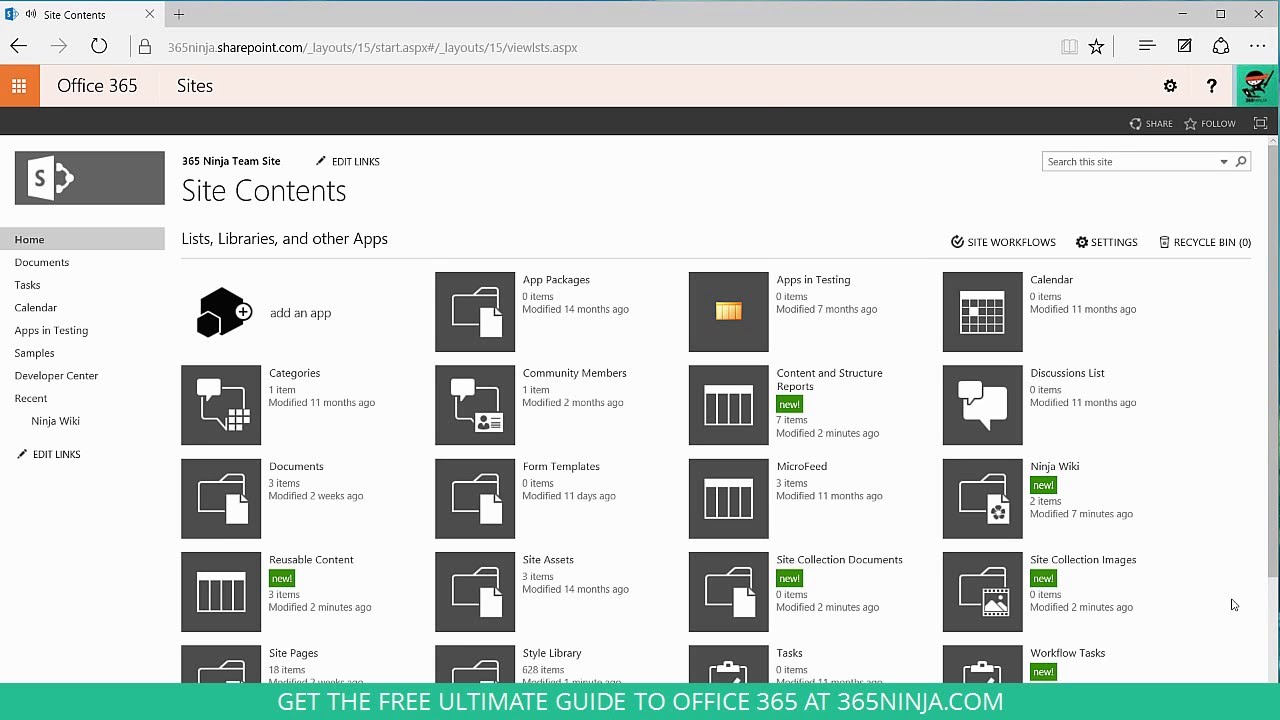The height and width of the screenshot is (720, 1280).
Task: Open a new browser tab
Action: [x=179, y=14]
